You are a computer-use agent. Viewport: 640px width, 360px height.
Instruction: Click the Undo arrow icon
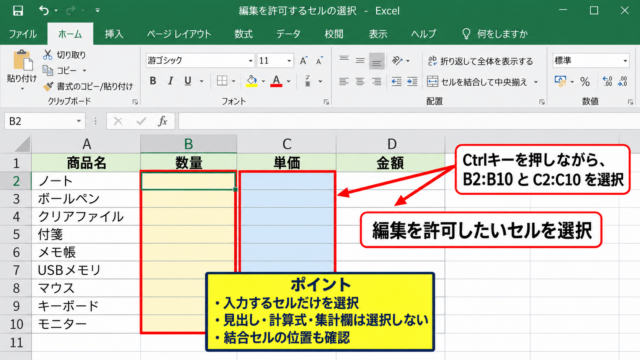click(43, 11)
